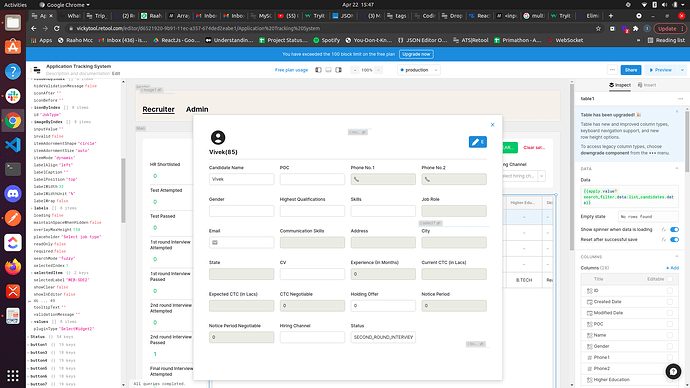Viewport: 690px width, 388px height.
Task: Expand the selectedItem tree node
Action: [x=32, y=273]
